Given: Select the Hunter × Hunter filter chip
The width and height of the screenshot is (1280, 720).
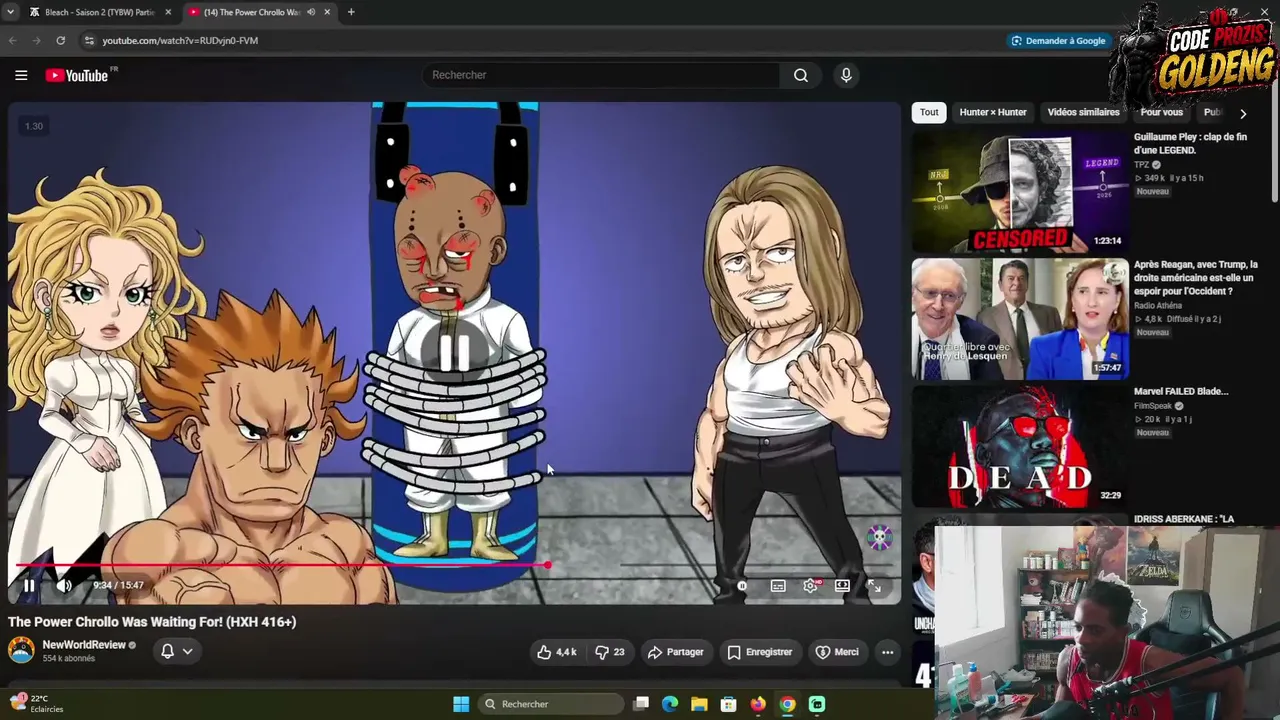Looking at the screenshot, I should coord(993,112).
